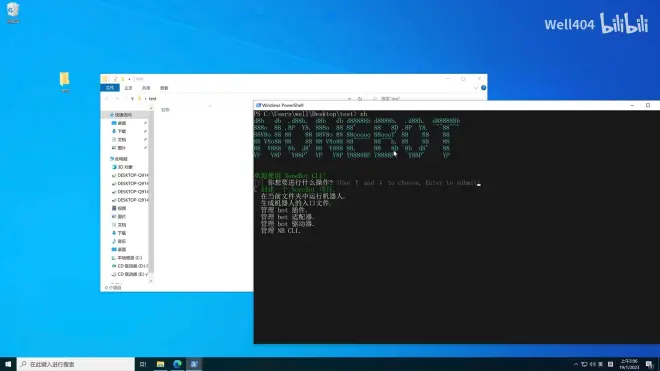The height and width of the screenshot is (371, 660).
Task: Open Task View on the taskbar
Action: (x=143, y=364)
